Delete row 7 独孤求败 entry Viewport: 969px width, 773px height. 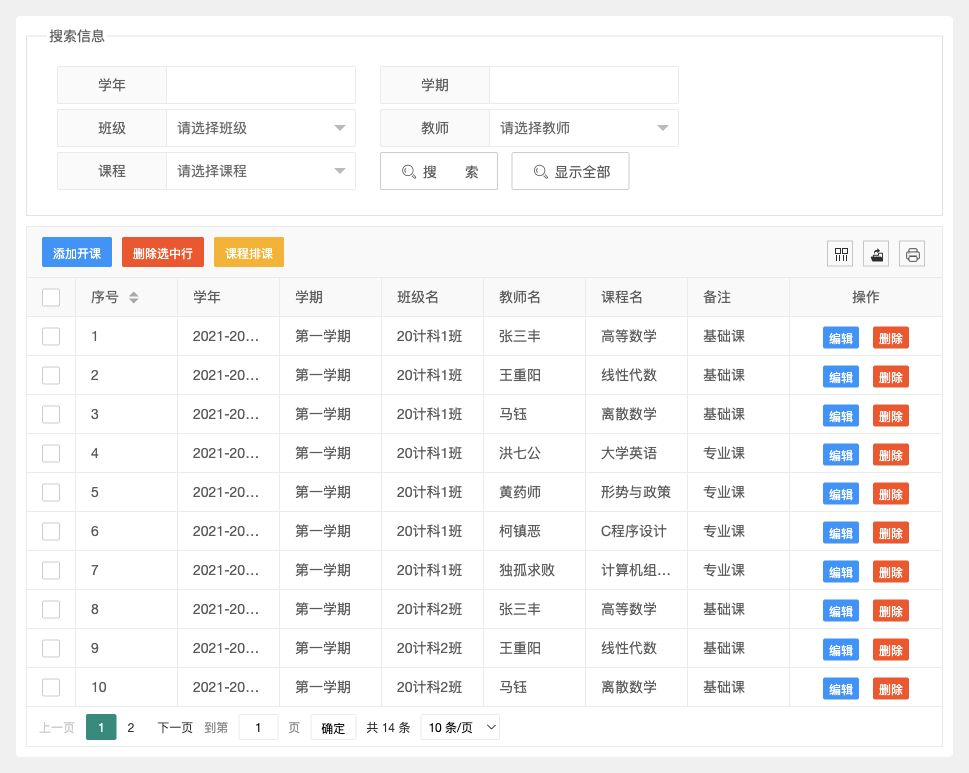coord(891,572)
